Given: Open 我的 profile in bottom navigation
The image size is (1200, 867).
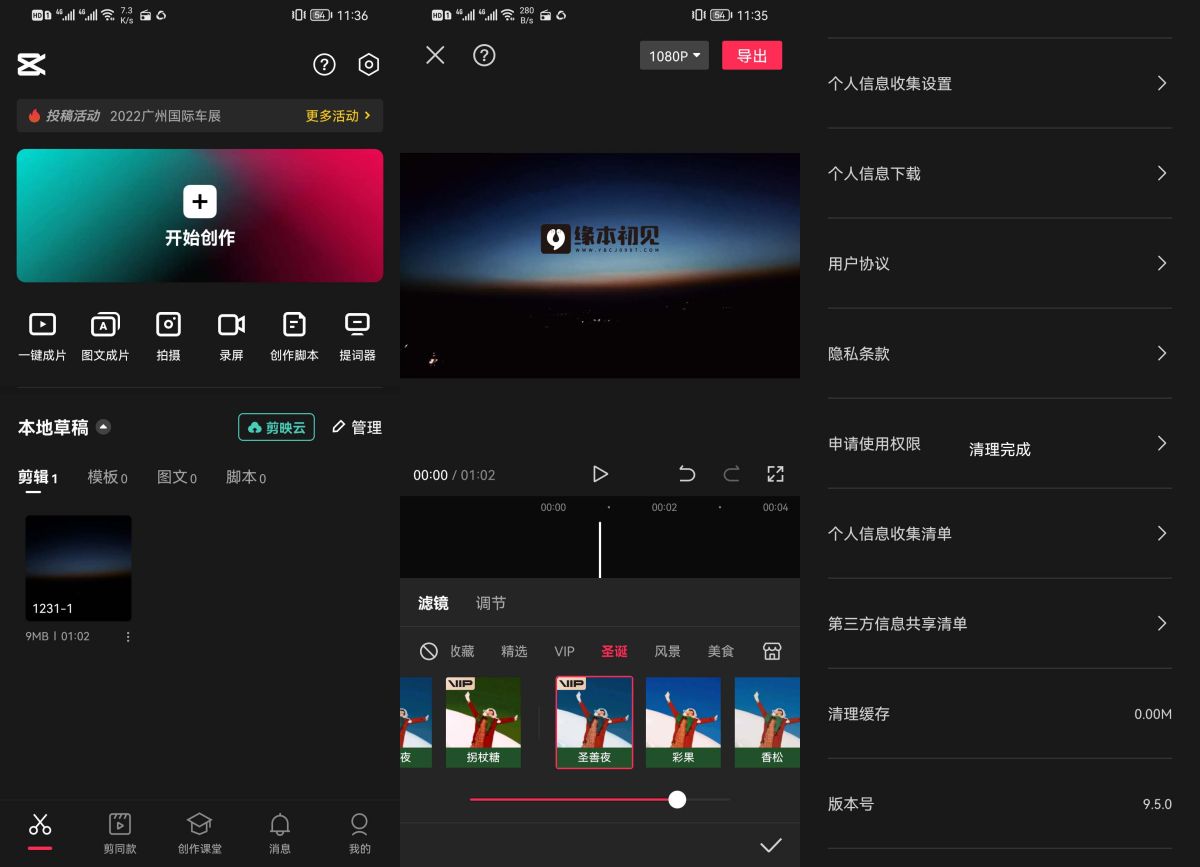Looking at the screenshot, I should (360, 833).
